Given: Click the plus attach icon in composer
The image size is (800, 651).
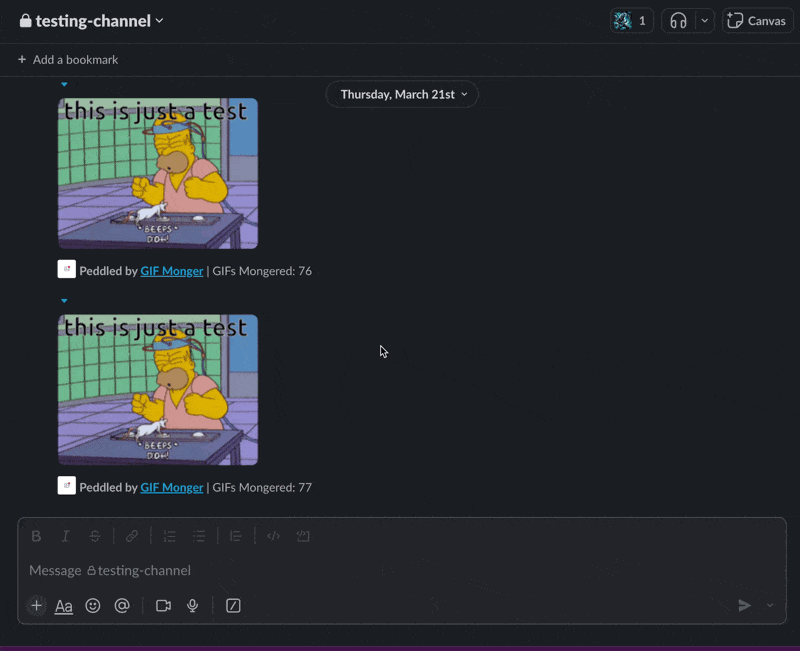Looking at the screenshot, I should pos(36,606).
